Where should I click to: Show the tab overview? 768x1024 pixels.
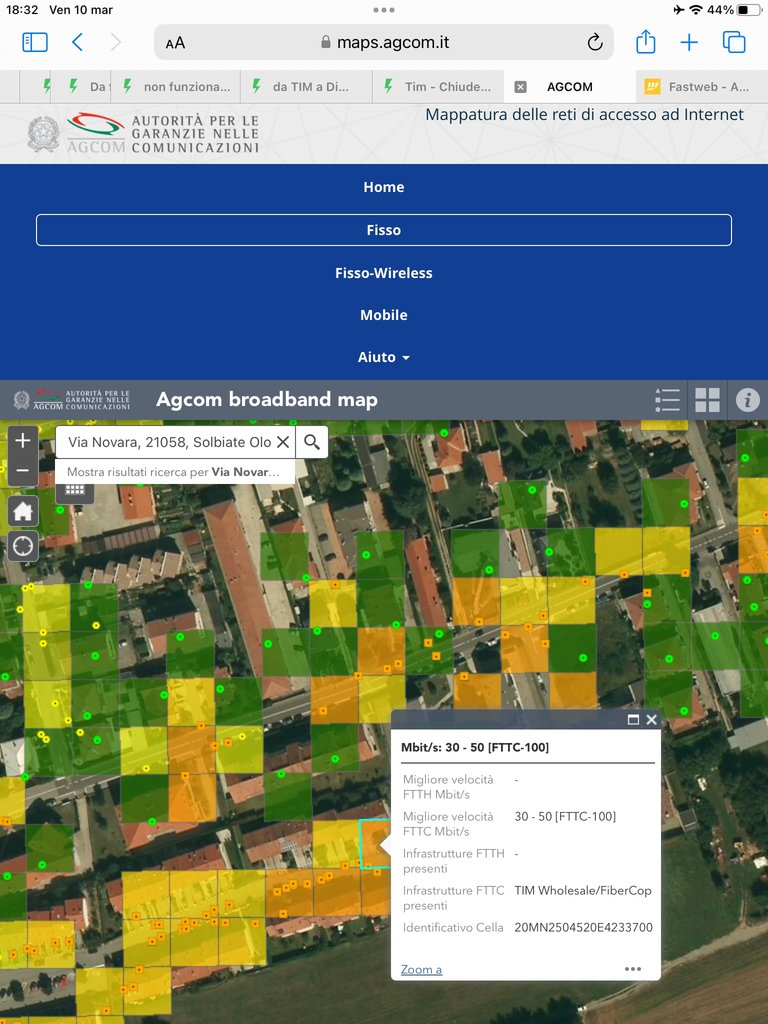point(734,42)
